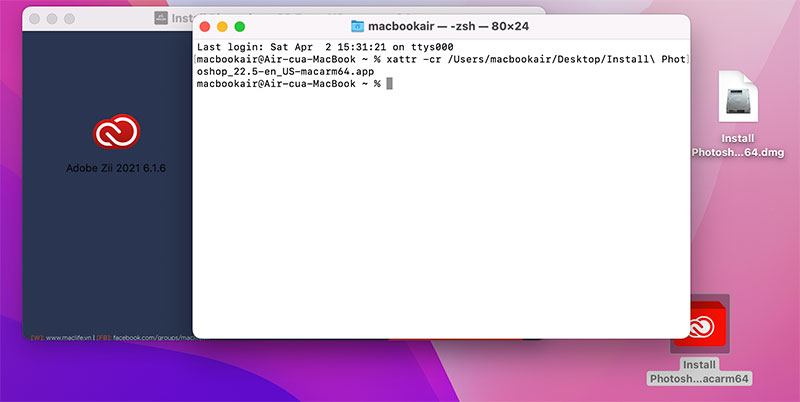Click the gray zoom button of Adobe Zii window
800x402 pixels.
coord(69,18)
